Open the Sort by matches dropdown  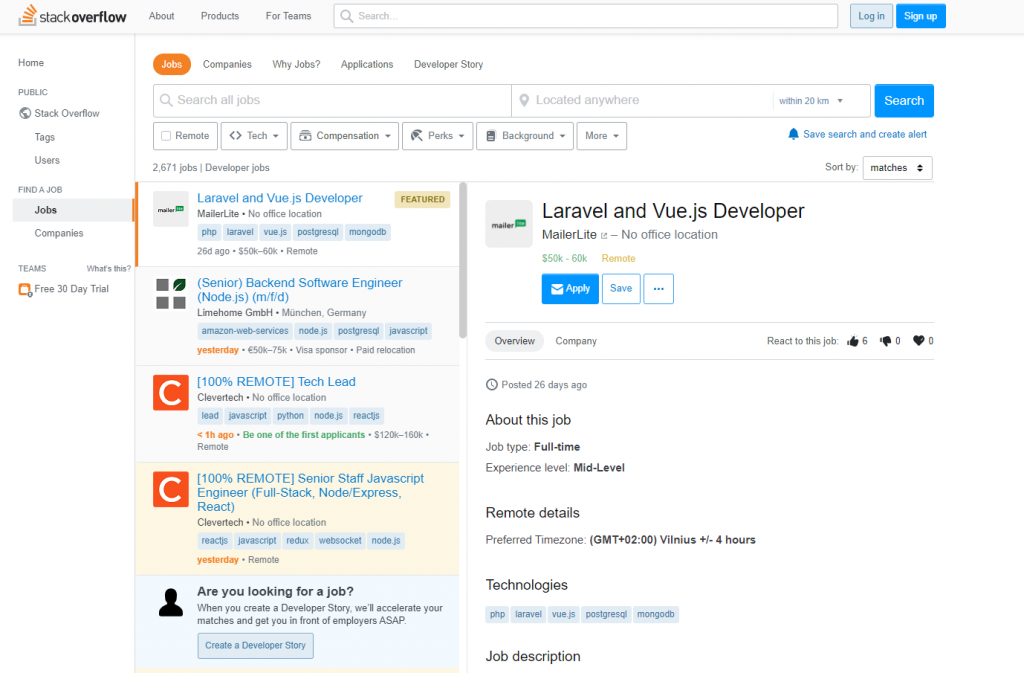pyautogui.click(x=896, y=167)
